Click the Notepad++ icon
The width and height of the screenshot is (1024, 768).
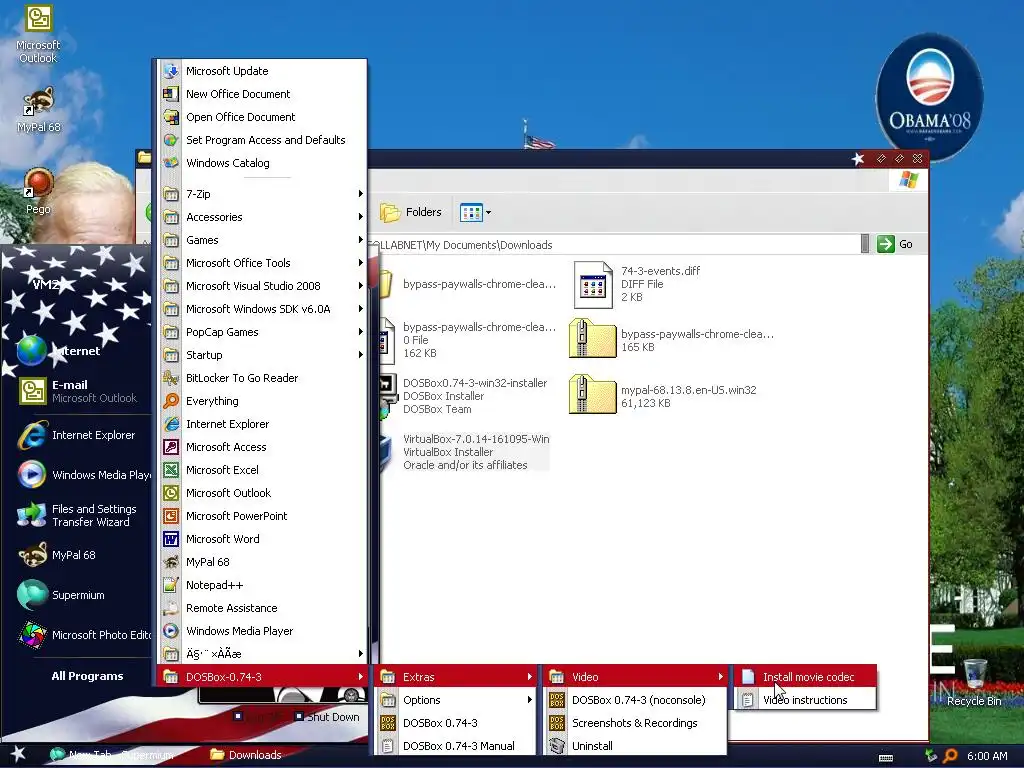pos(171,585)
